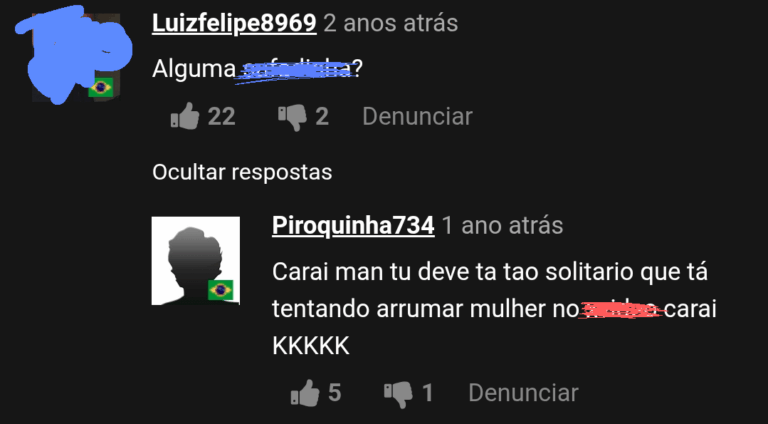Click the like count 5 on reply
768x424 pixels.
(x=335, y=393)
